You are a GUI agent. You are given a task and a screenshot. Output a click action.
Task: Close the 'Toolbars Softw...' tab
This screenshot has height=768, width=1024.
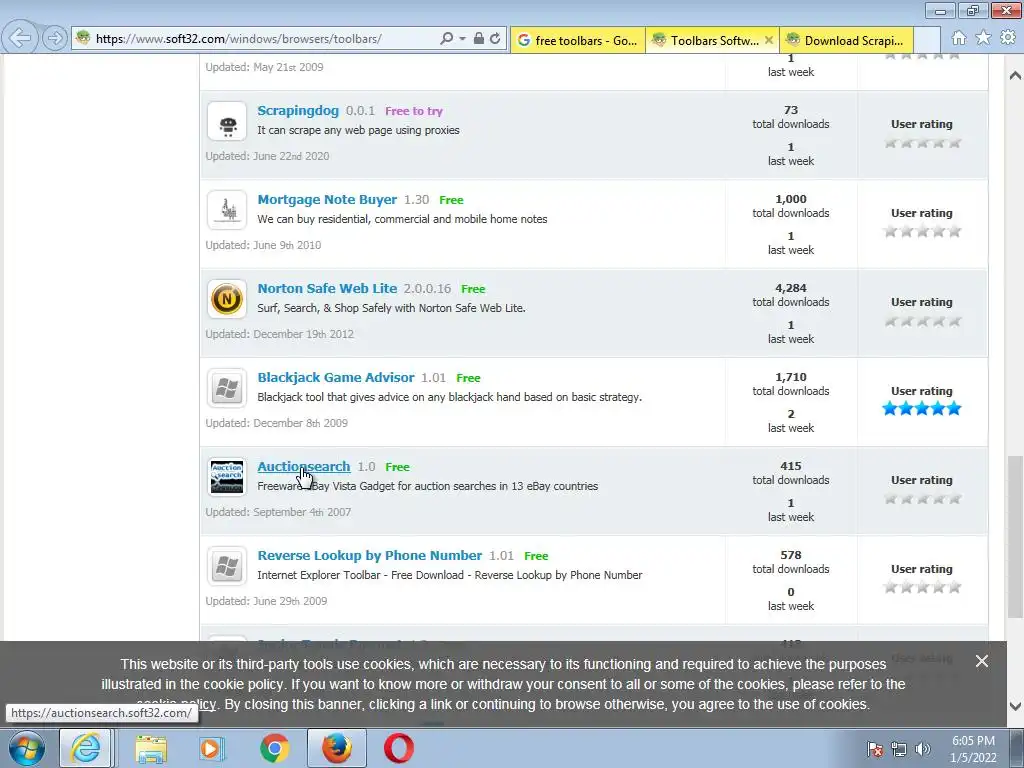(x=769, y=40)
